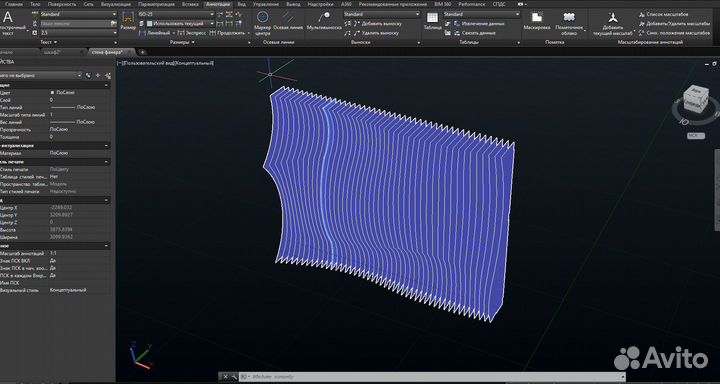Click the Продолжить dimension tool
This screenshot has height=384, width=720.
(227, 33)
